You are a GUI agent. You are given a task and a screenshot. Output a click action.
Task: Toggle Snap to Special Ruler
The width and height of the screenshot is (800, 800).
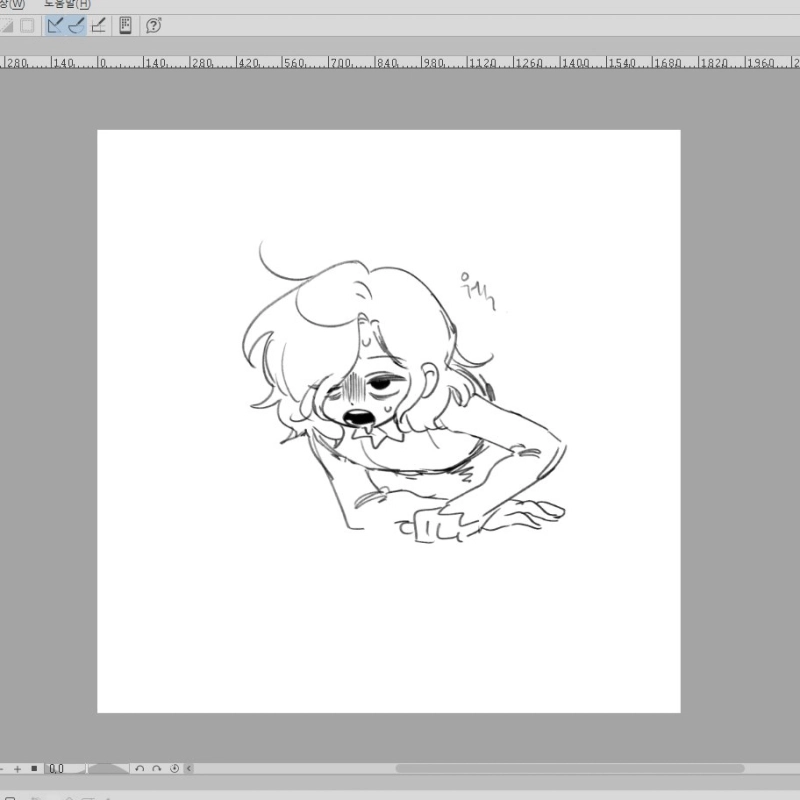[76, 26]
